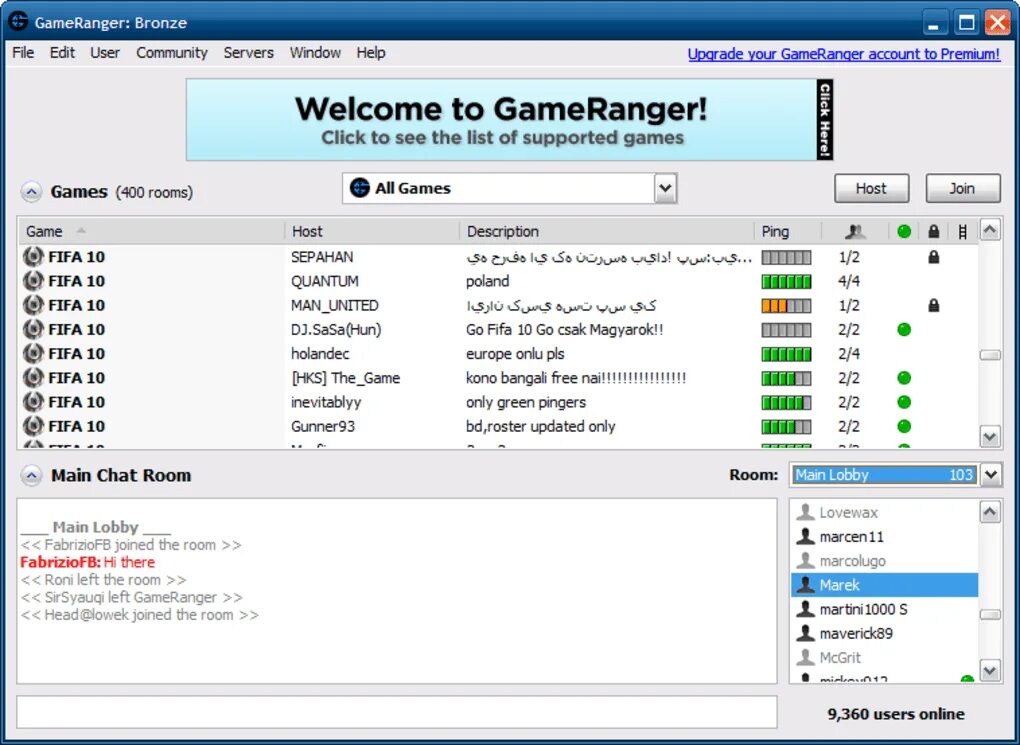1020x745 pixels.
Task: Click user icon next to marcolugo
Action: tap(805, 560)
